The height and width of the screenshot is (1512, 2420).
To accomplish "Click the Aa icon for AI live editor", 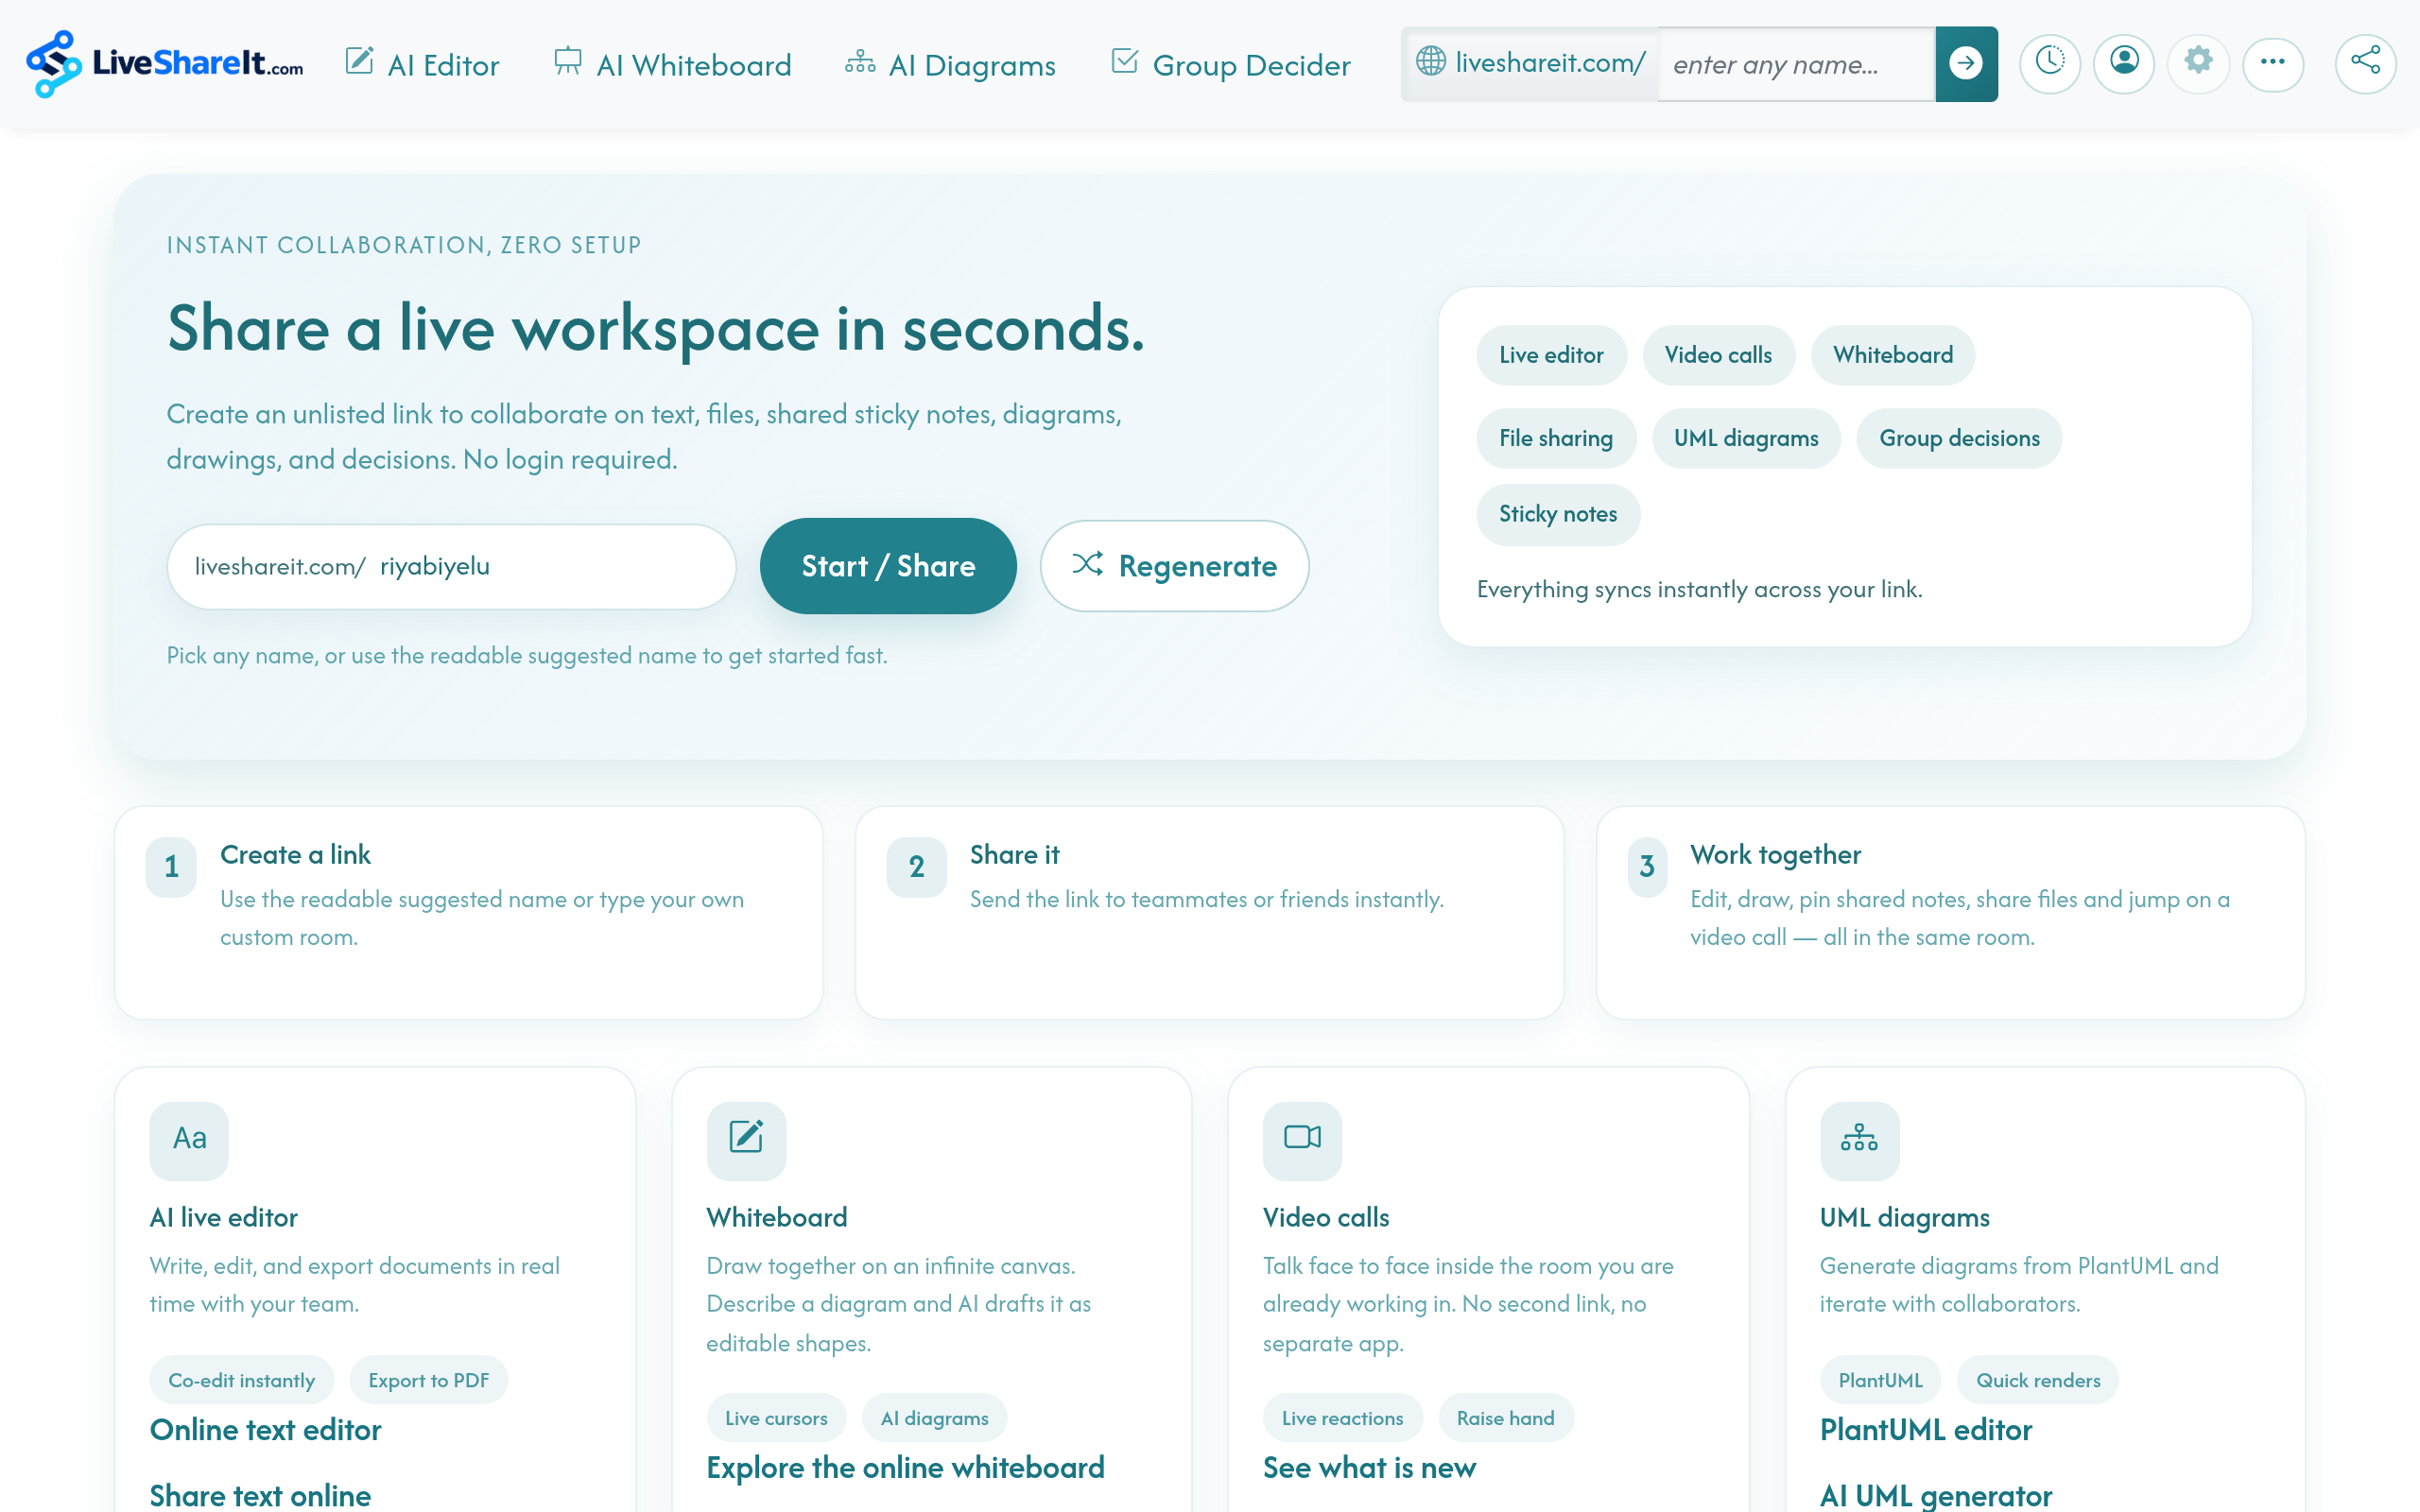I will 189,1140.
